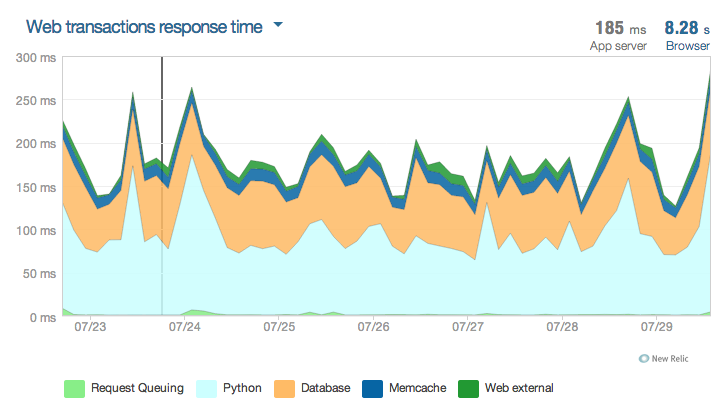The height and width of the screenshot is (410, 726).
Task: Click the 07/27 date label on the axis
Action: coord(468,327)
